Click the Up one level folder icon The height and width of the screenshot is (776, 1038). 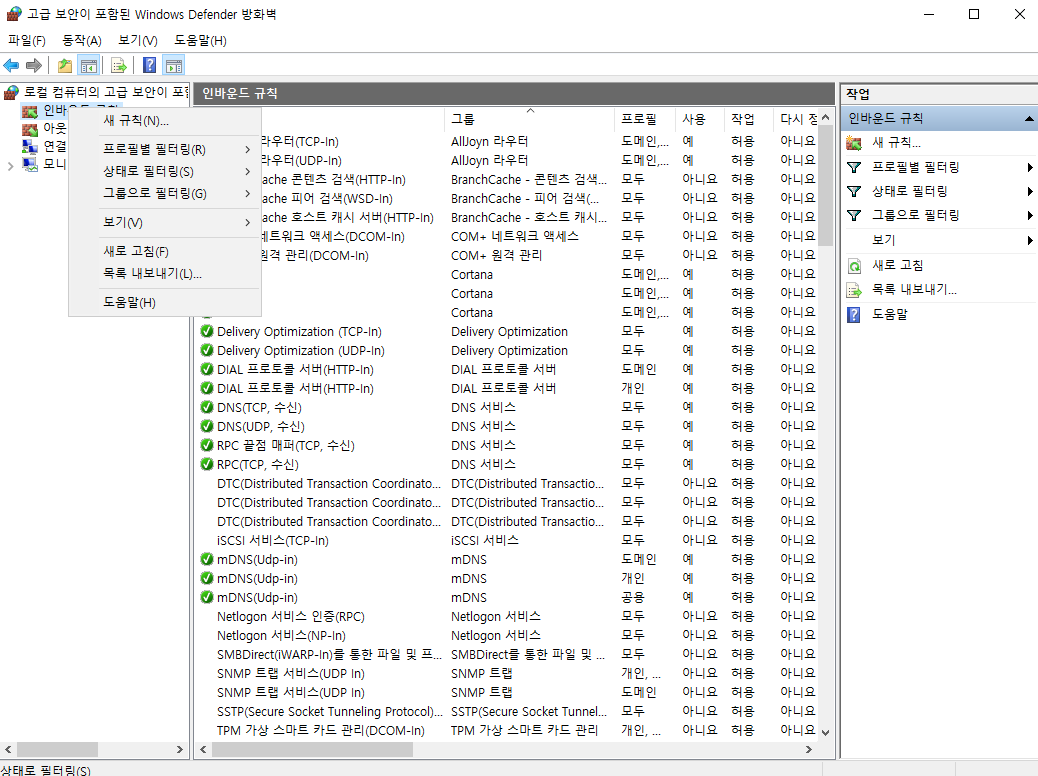pos(65,66)
